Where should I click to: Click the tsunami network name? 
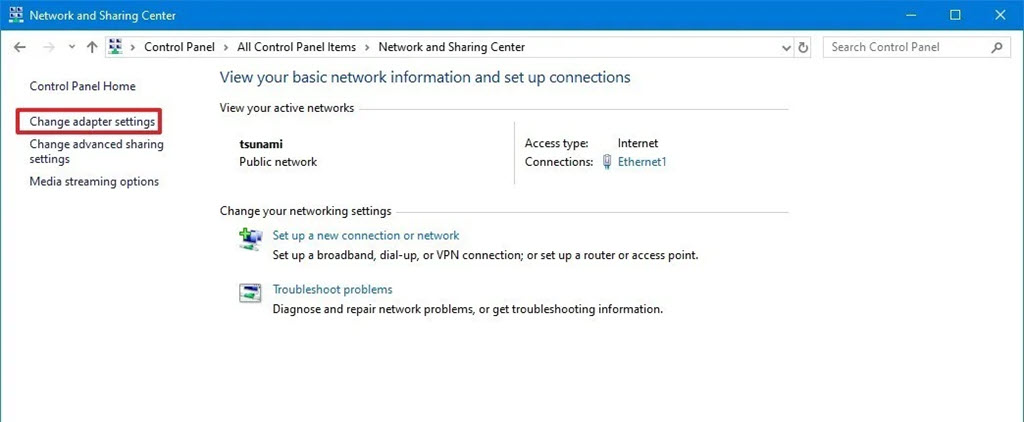pyautogui.click(x=261, y=144)
